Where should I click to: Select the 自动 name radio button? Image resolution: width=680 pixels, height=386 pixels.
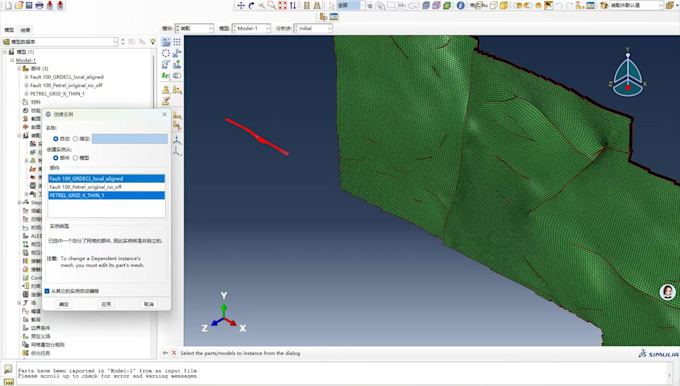(x=56, y=139)
